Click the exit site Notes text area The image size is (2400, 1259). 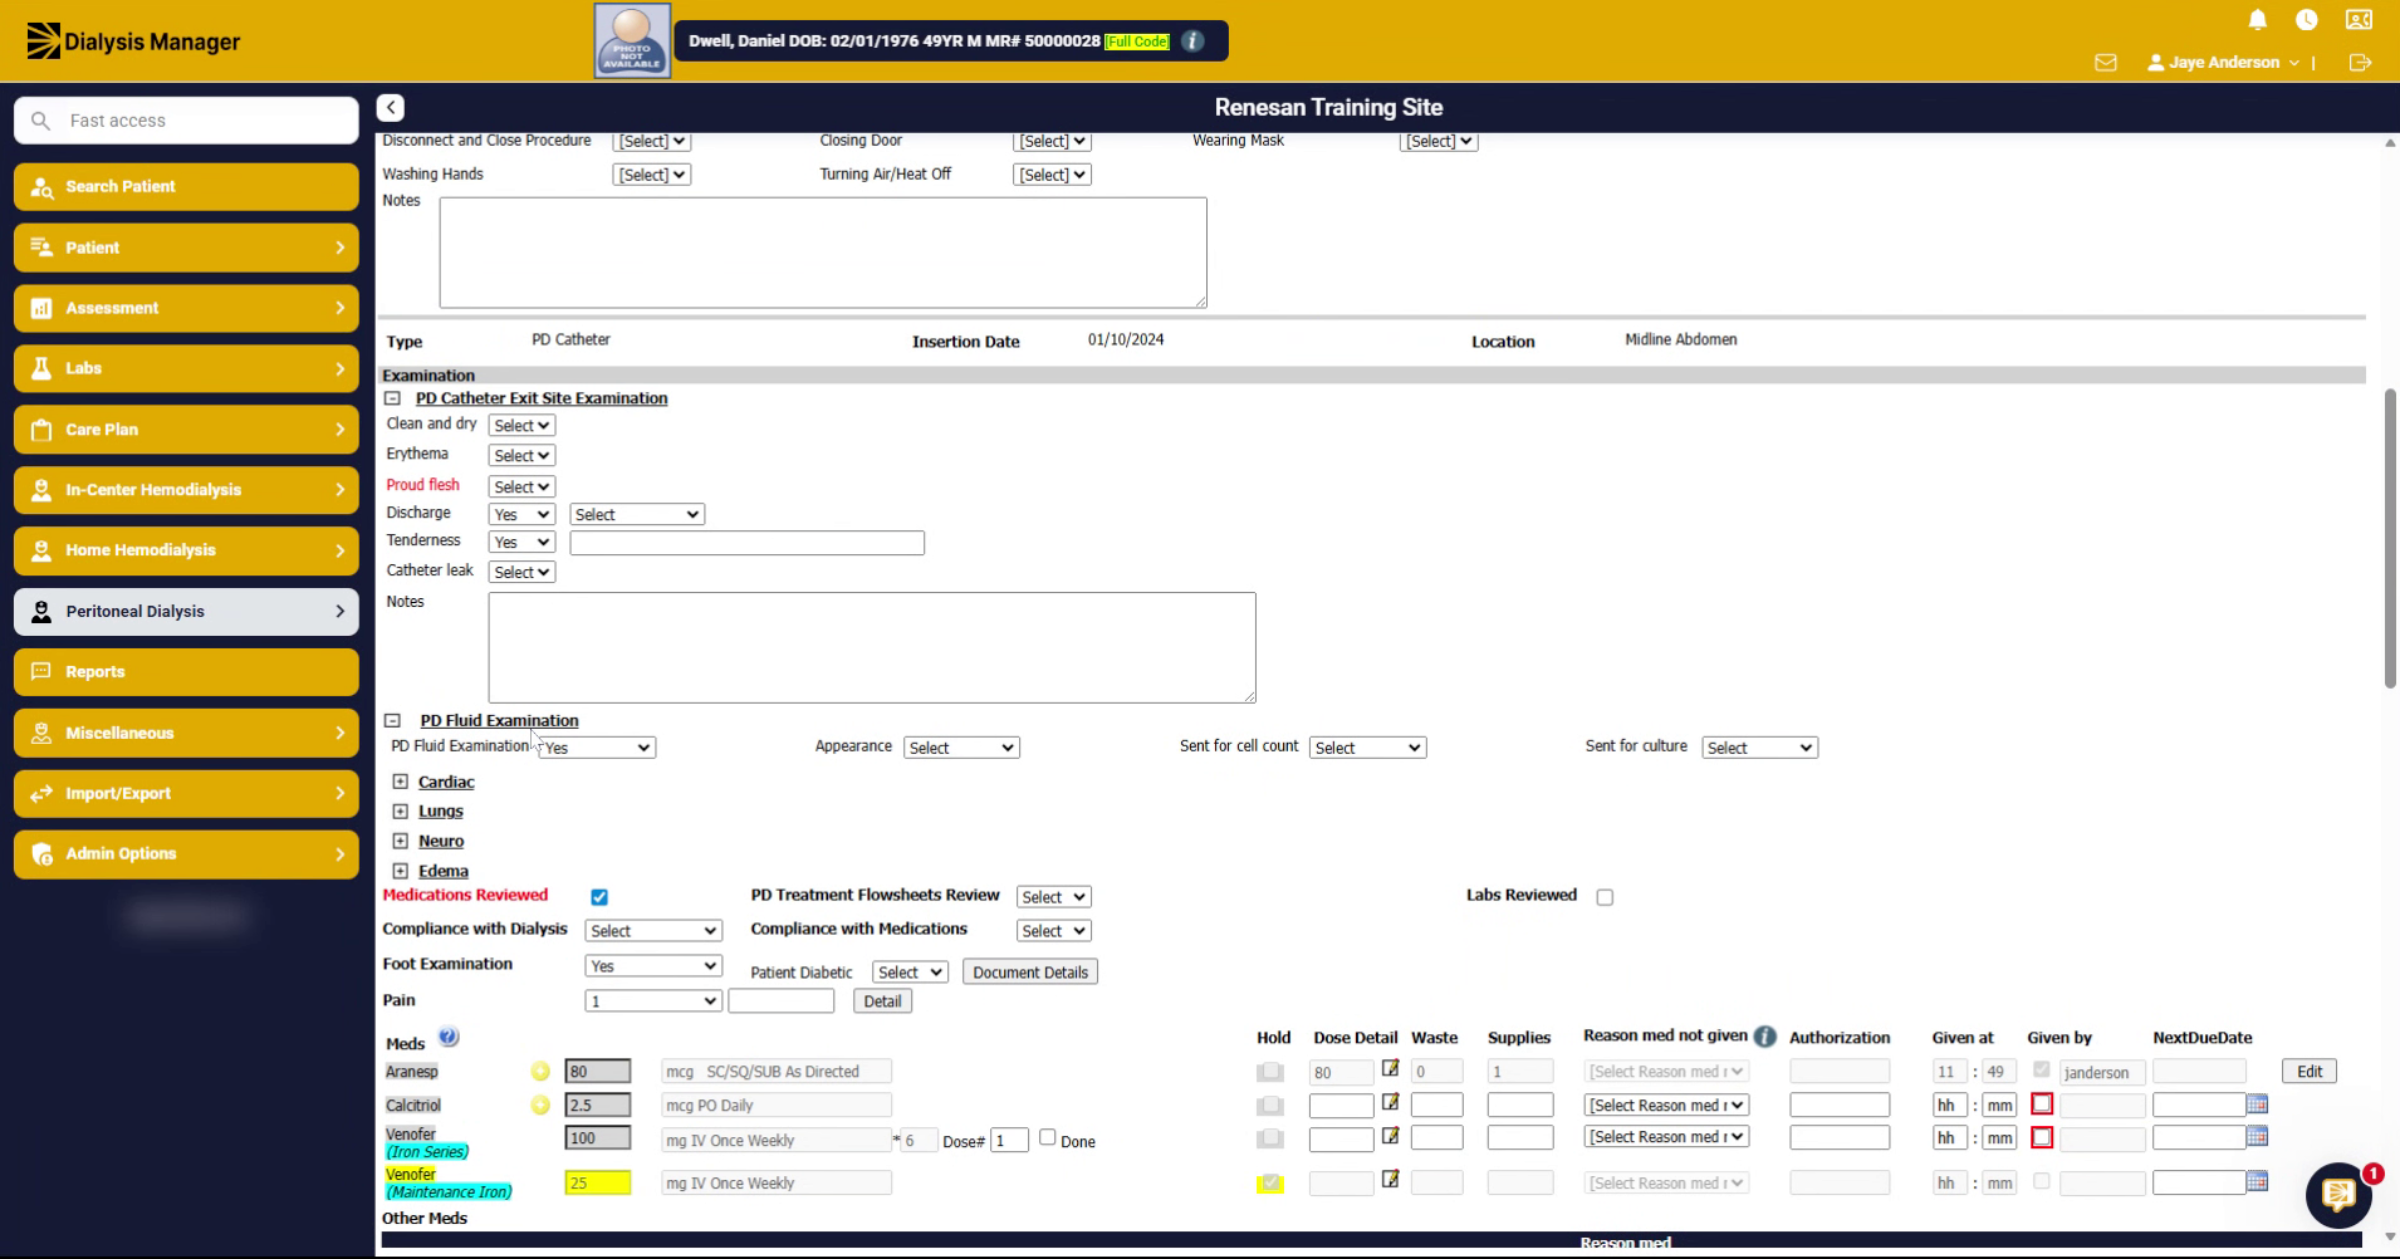872,647
